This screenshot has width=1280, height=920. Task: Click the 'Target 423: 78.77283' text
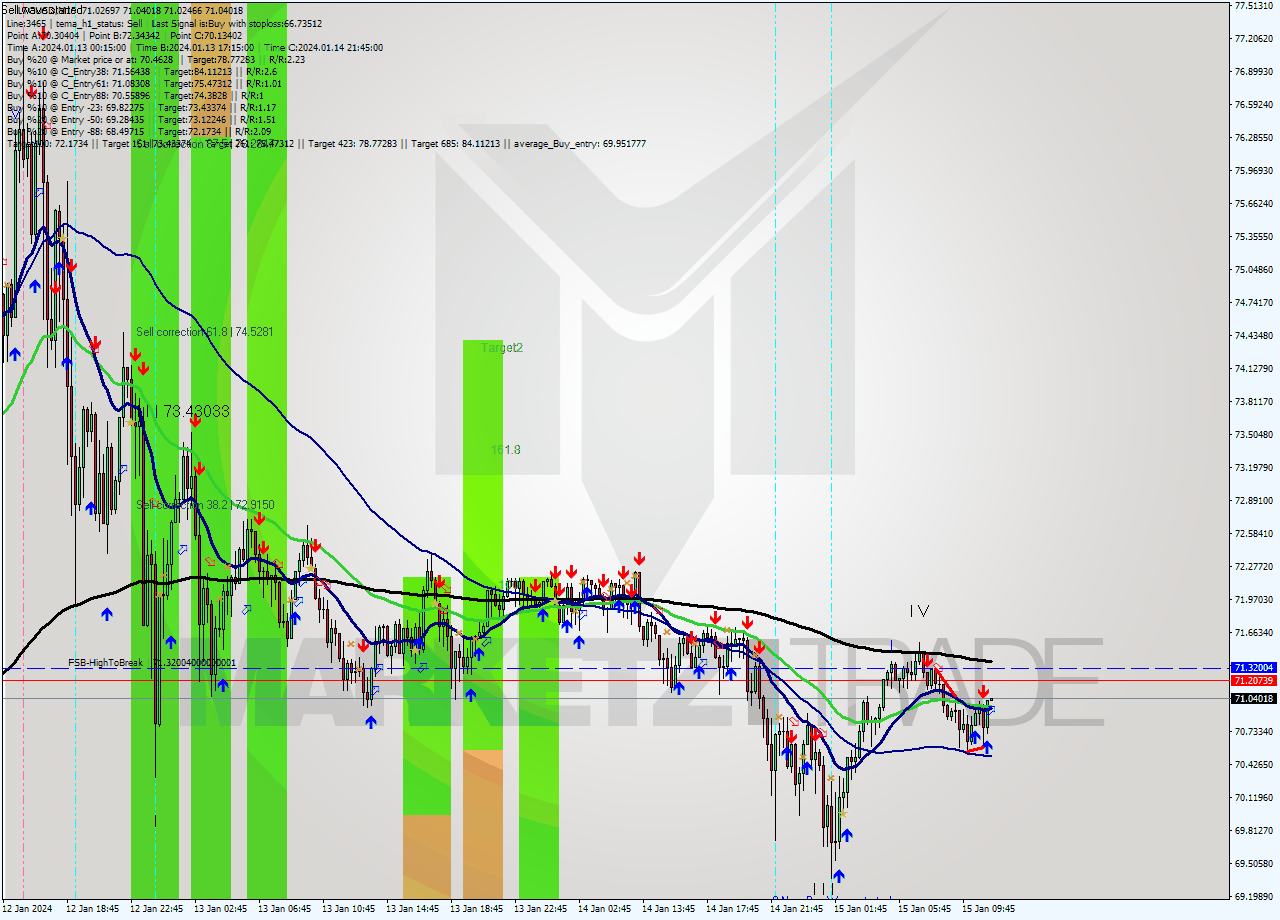click(x=352, y=144)
